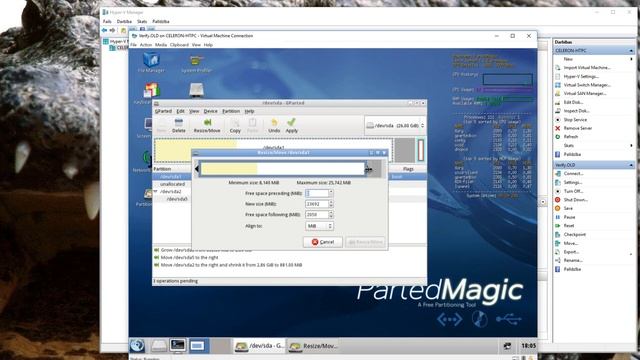Click the disk drive icon in Parted Magic taskbar
Viewport: 640px width, 360px height.
(x=158, y=346)
